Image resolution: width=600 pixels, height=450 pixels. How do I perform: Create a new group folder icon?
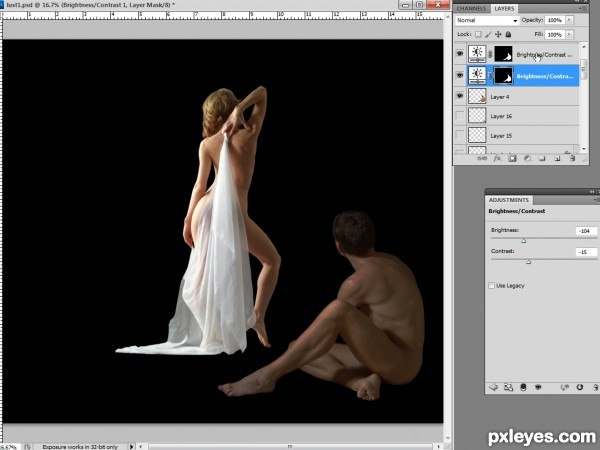(x=542, y=158)
